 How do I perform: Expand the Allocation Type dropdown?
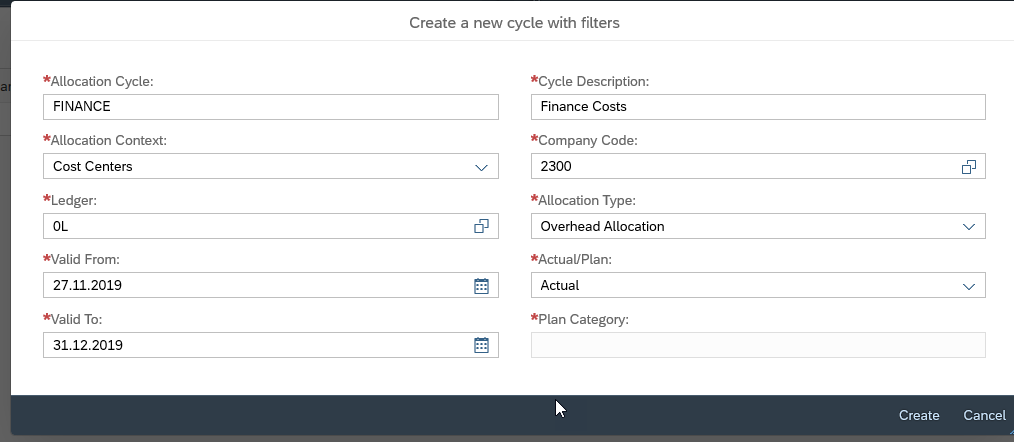(x=968, y=227)
